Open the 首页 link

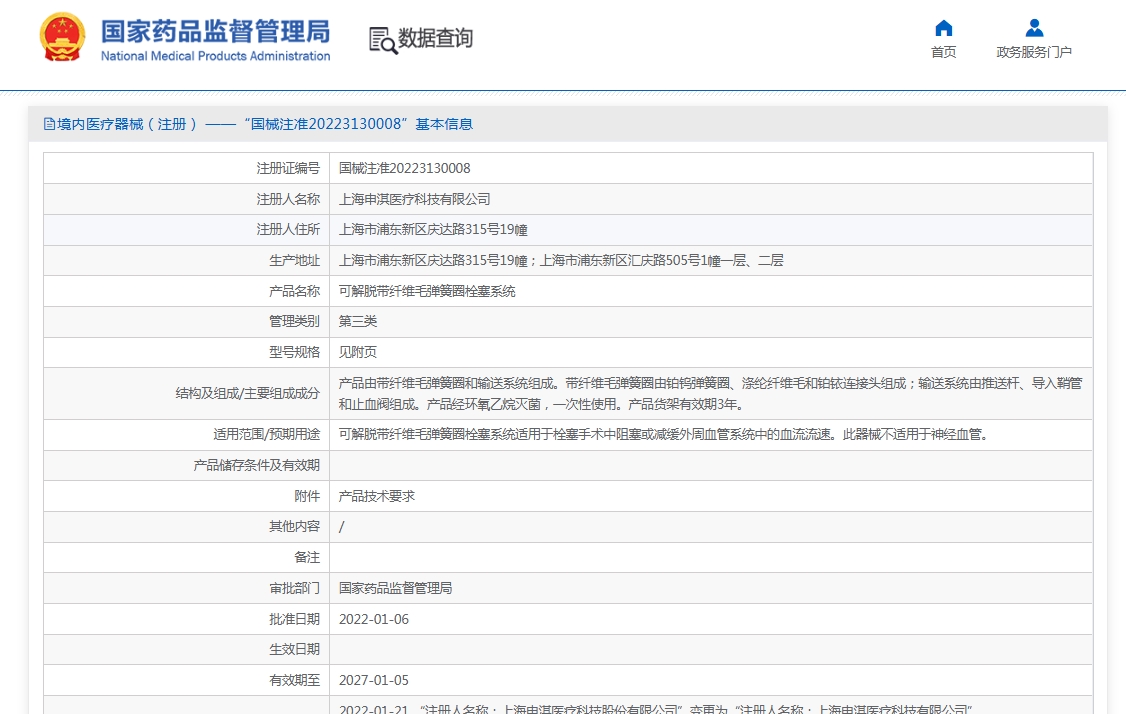point(944,52)
